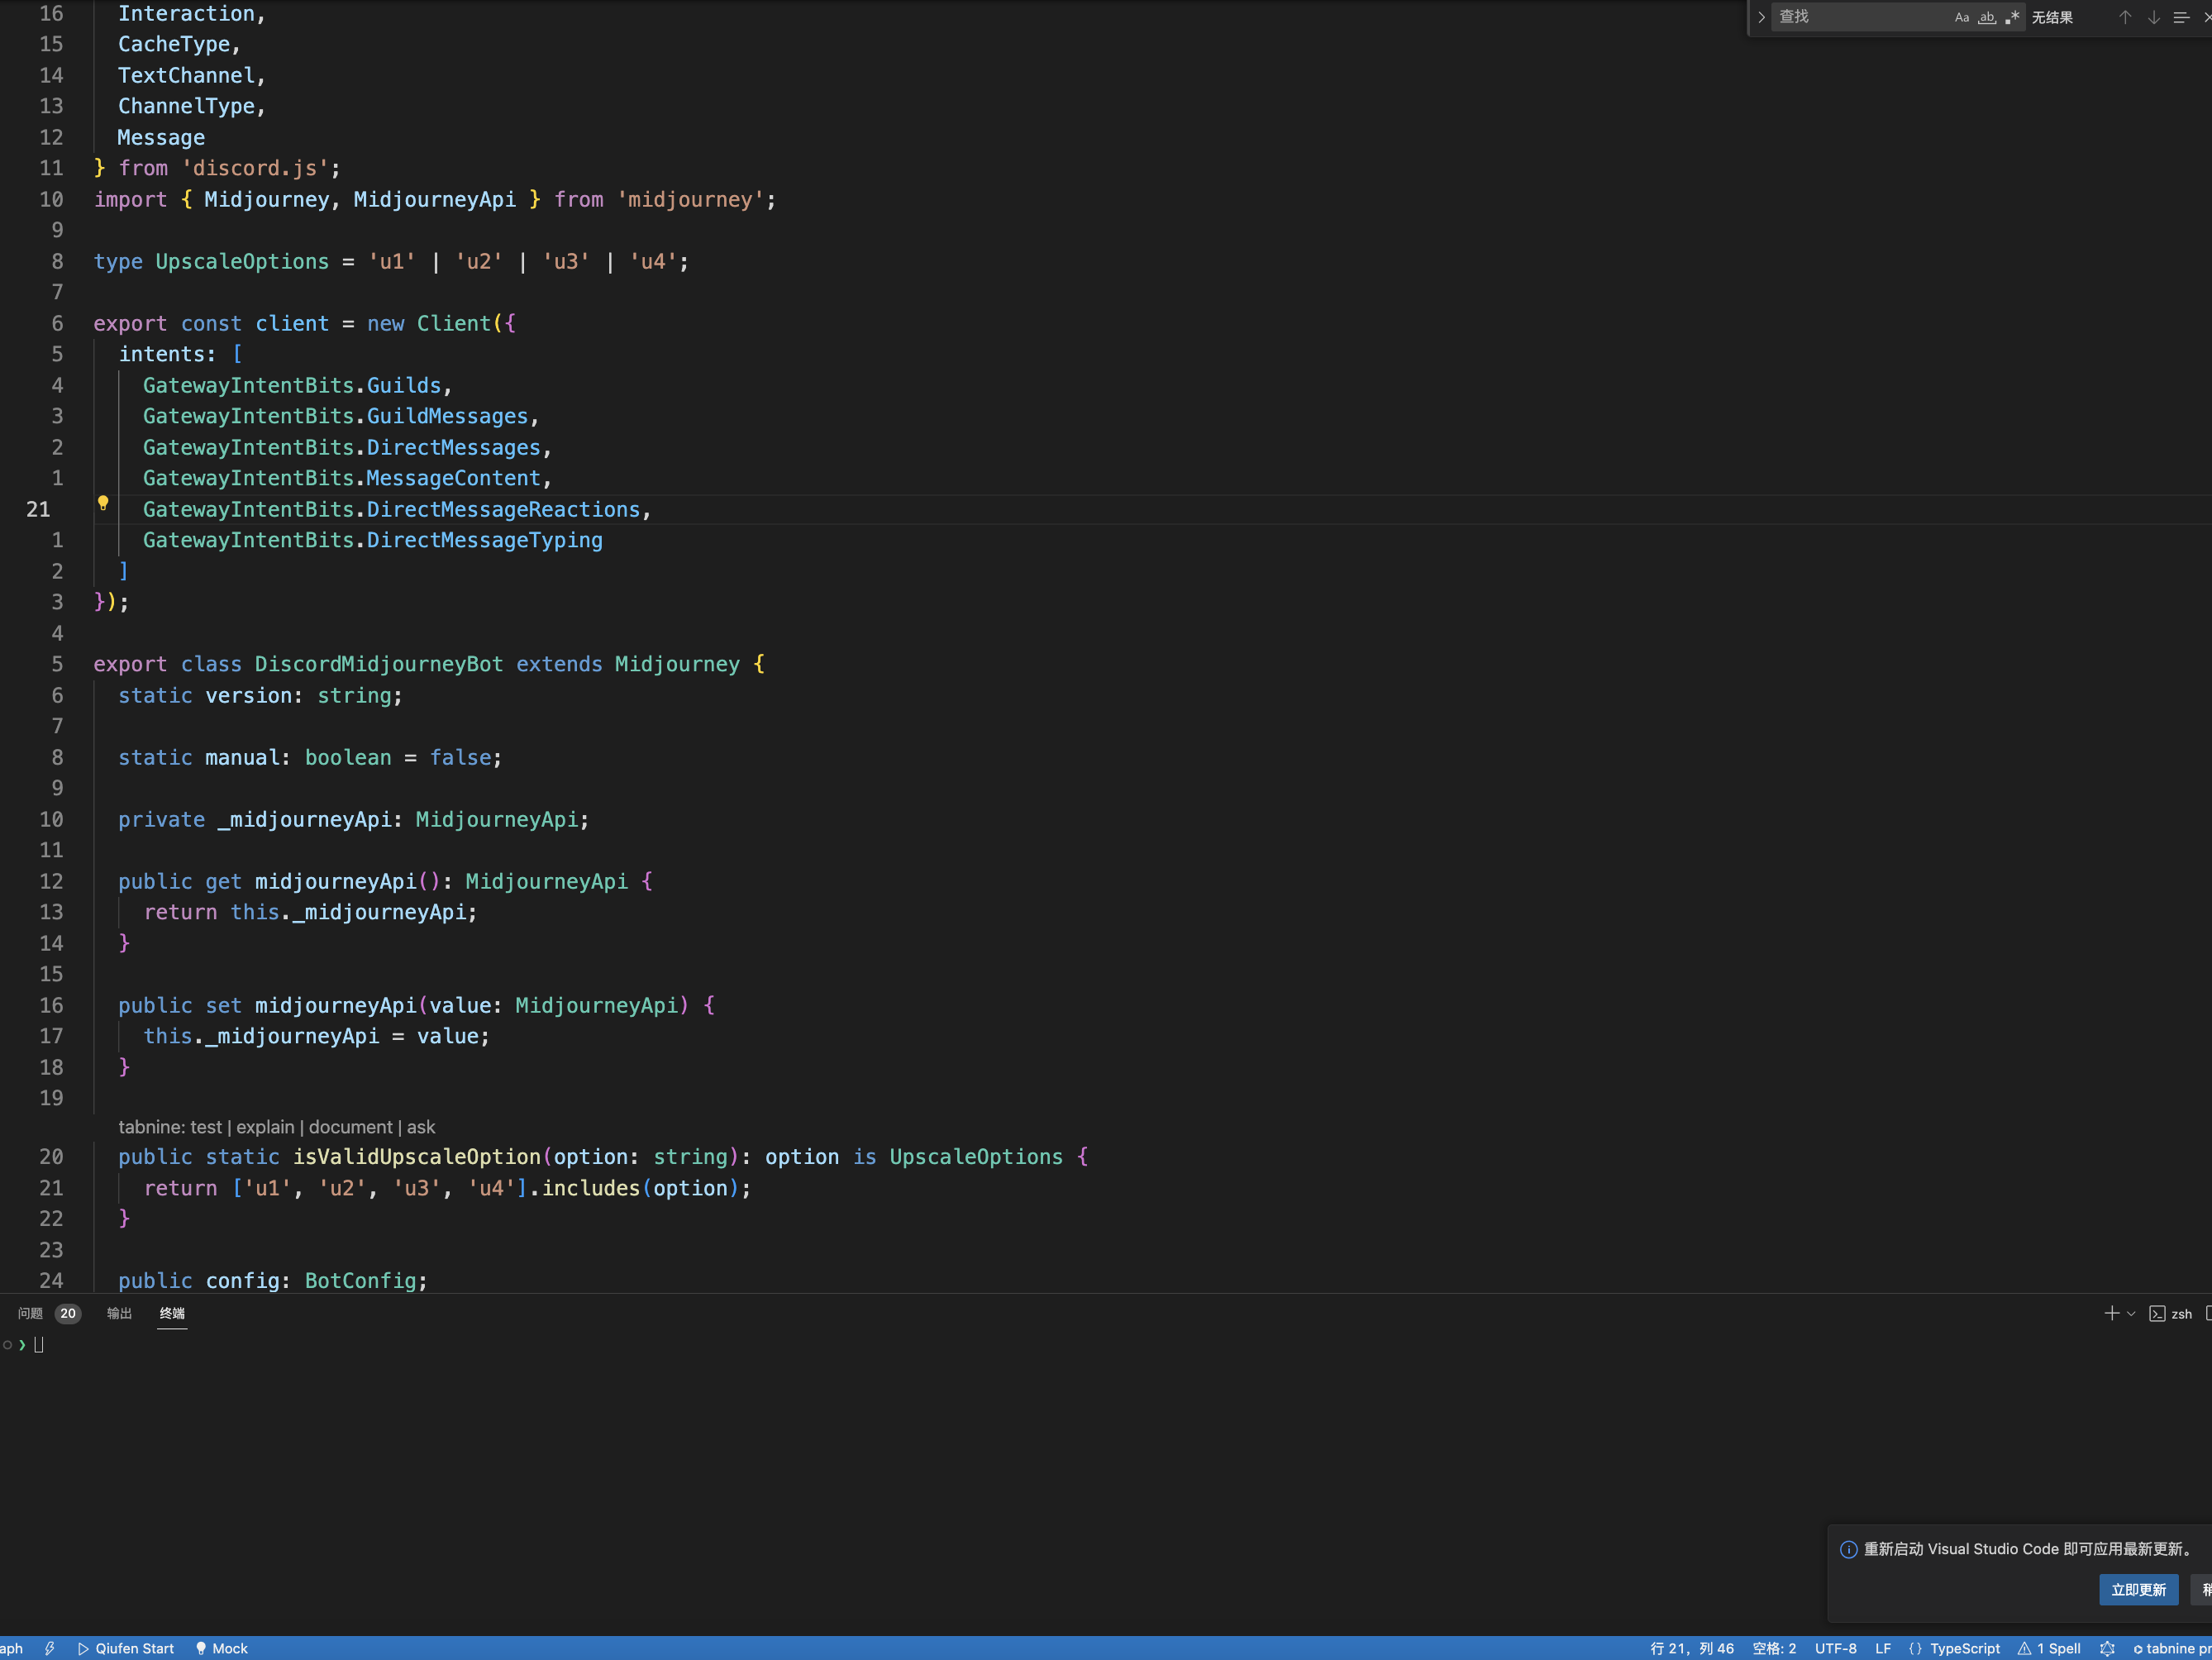2212x1660 pixels.
Task: Switch to the 输出 output tab
Action: click(x=119, y=1313)
